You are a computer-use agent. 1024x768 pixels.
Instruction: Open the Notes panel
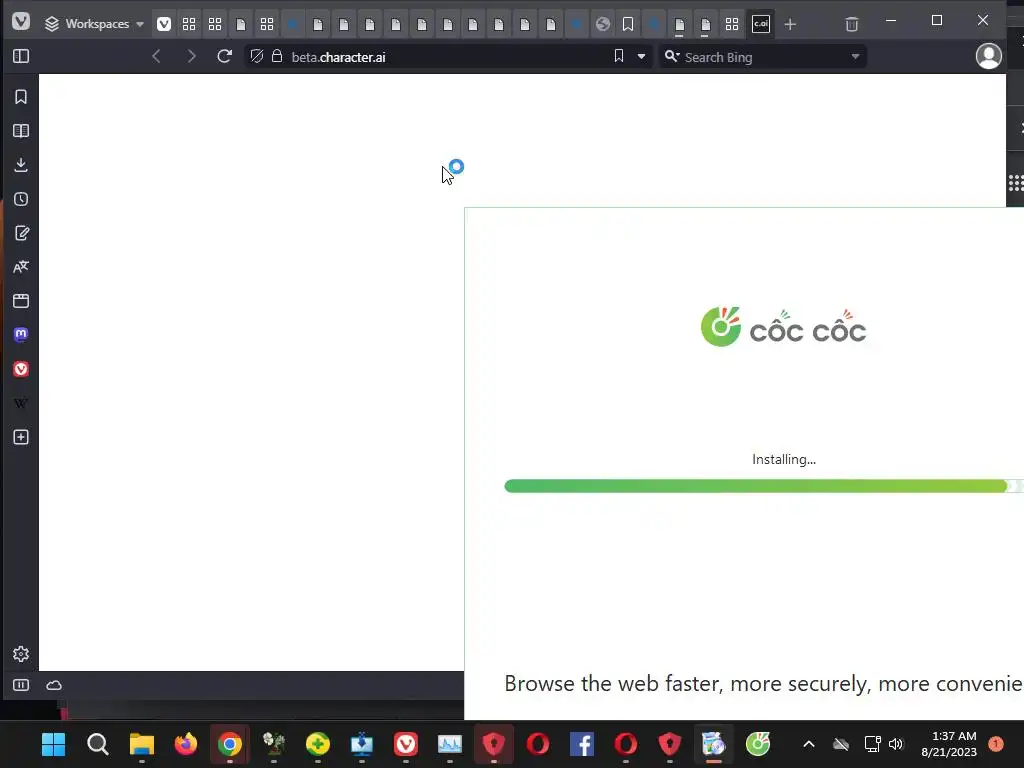tap(21, 233)
